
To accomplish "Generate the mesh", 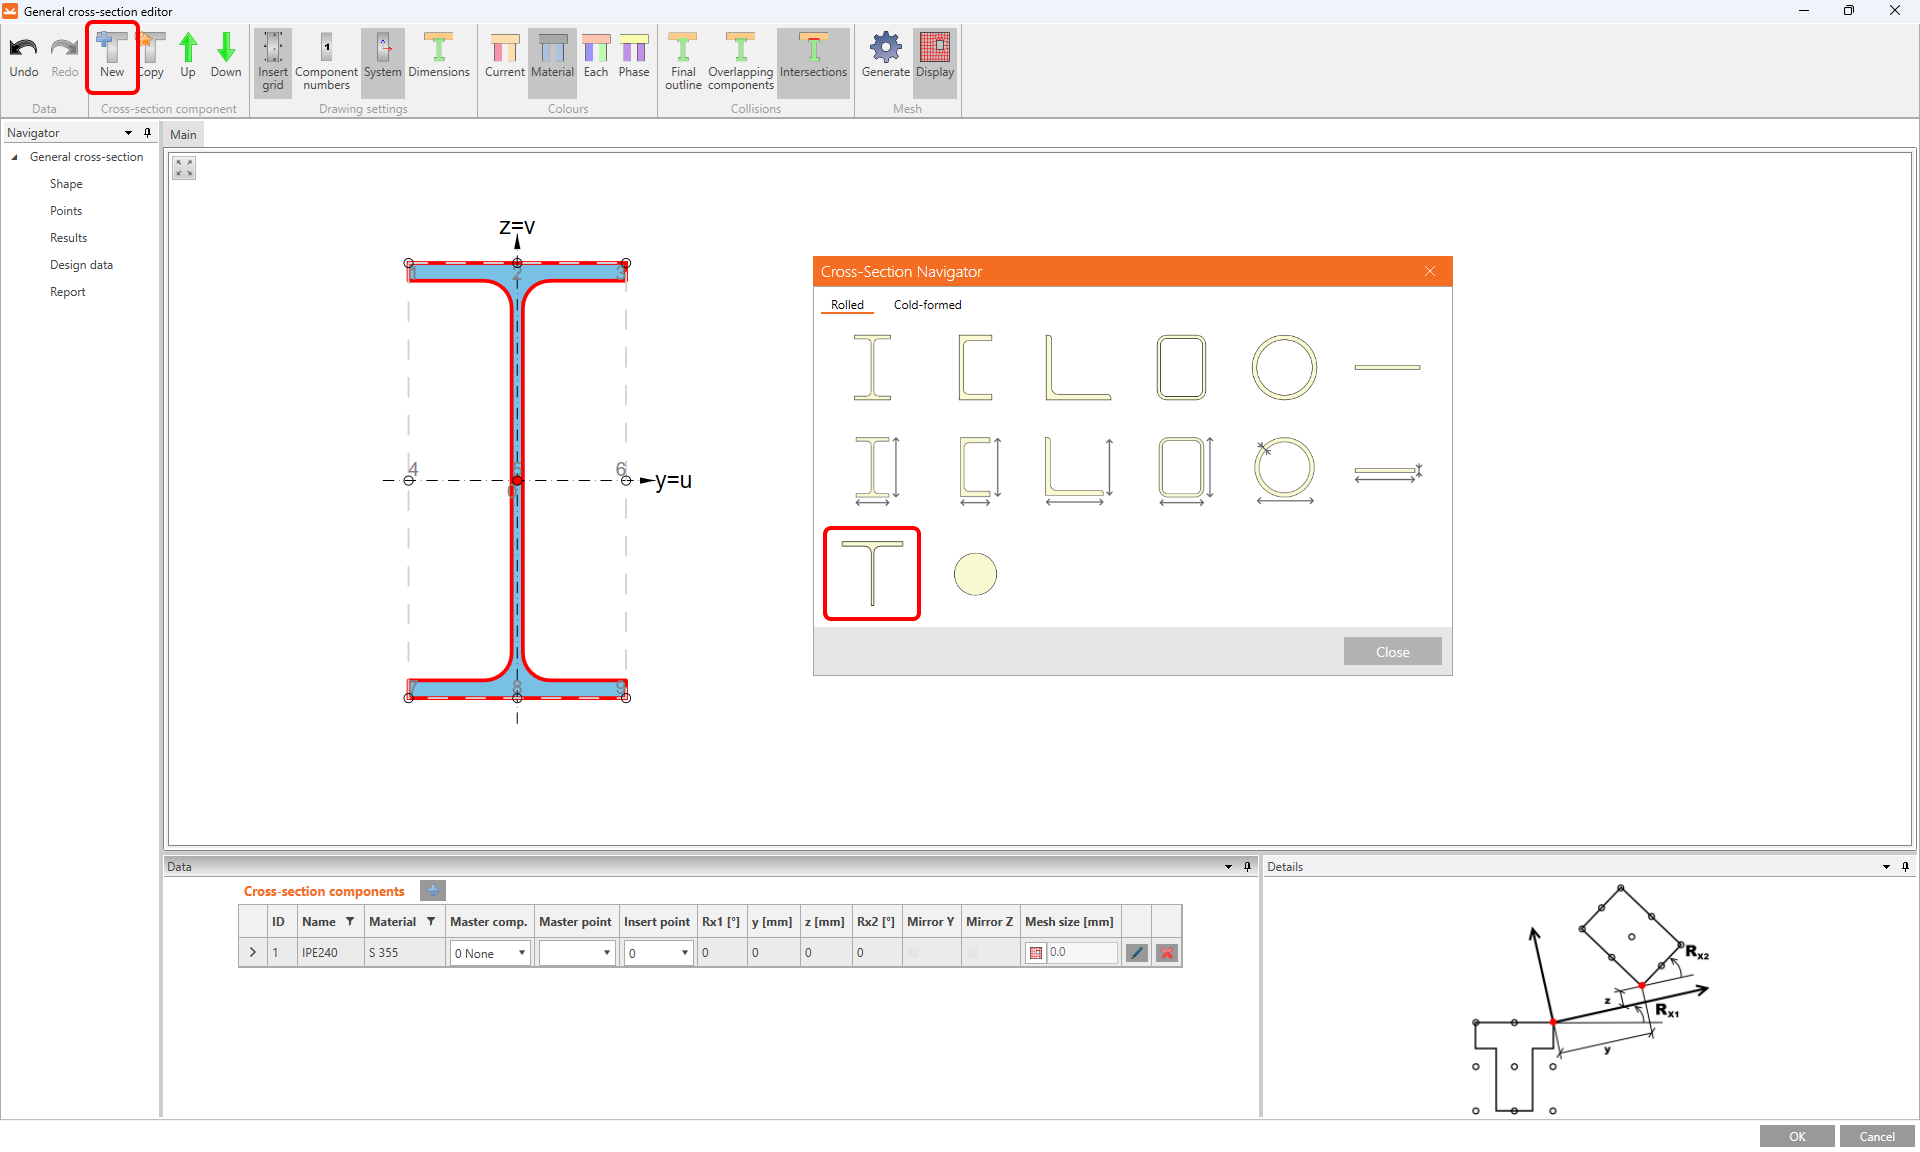I will (x=885, y=57).
